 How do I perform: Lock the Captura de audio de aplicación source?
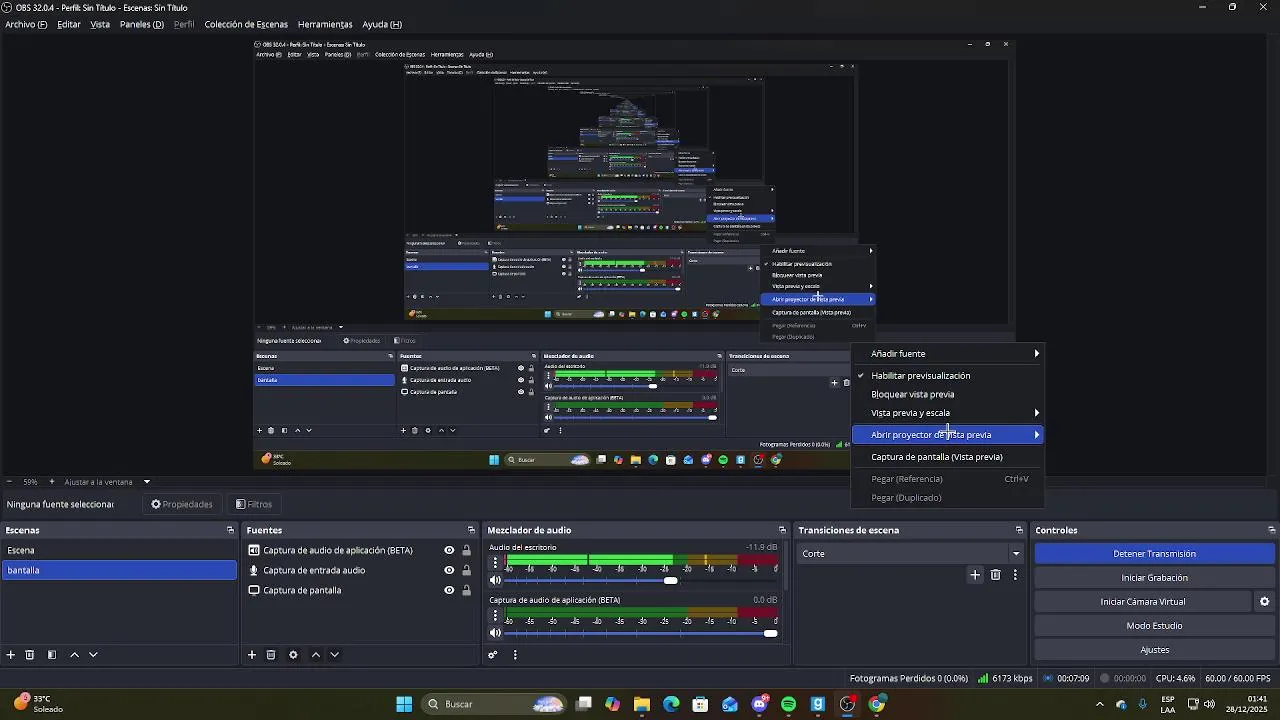point(466,550)
